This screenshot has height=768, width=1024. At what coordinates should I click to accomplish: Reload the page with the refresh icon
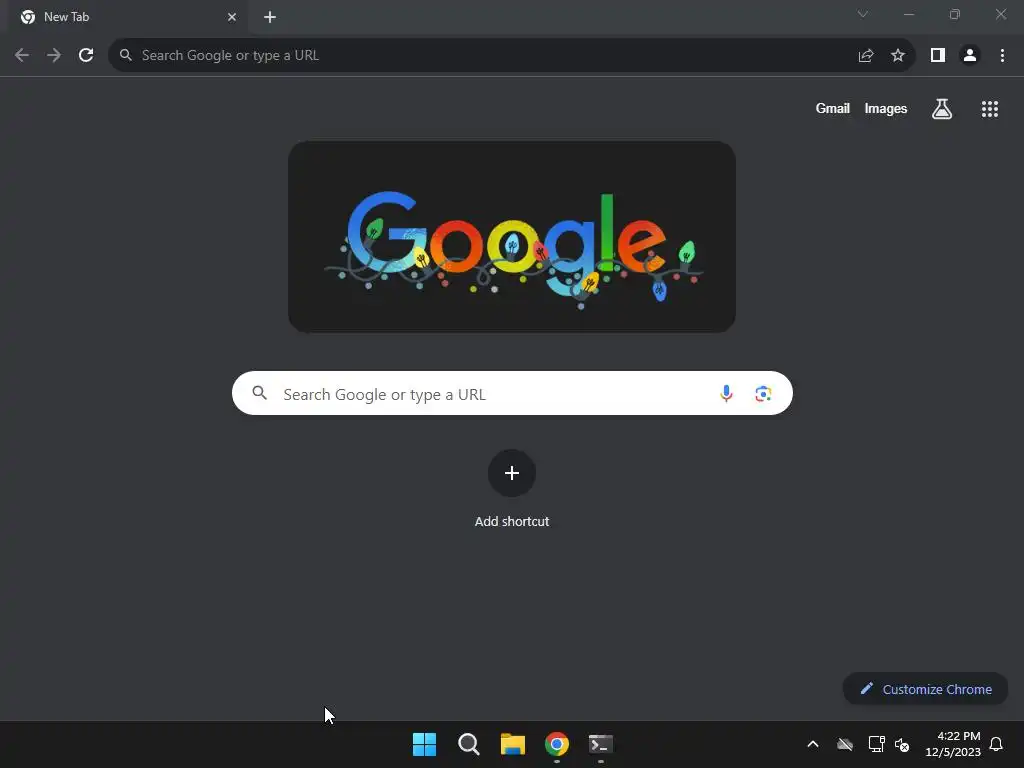86,56
